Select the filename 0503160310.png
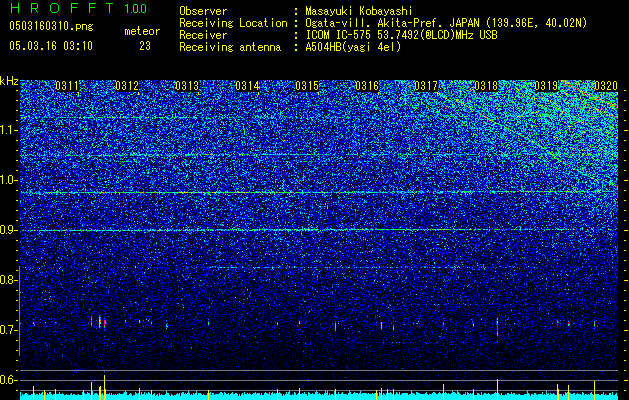This screenshot has height=400, width=629. (x=51, y=26)
